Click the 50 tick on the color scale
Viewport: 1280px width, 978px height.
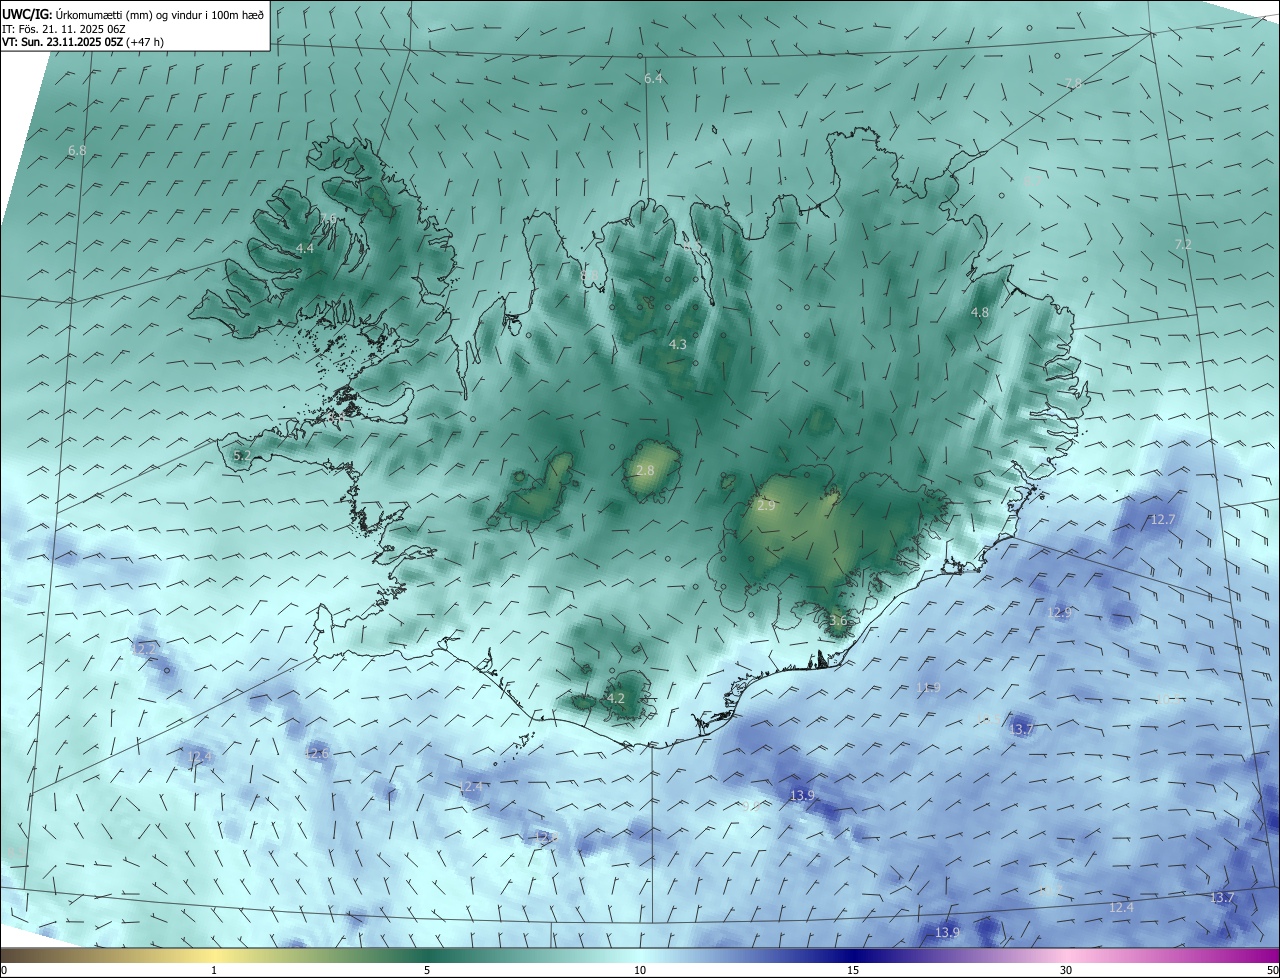click(x=1272, y=970)
